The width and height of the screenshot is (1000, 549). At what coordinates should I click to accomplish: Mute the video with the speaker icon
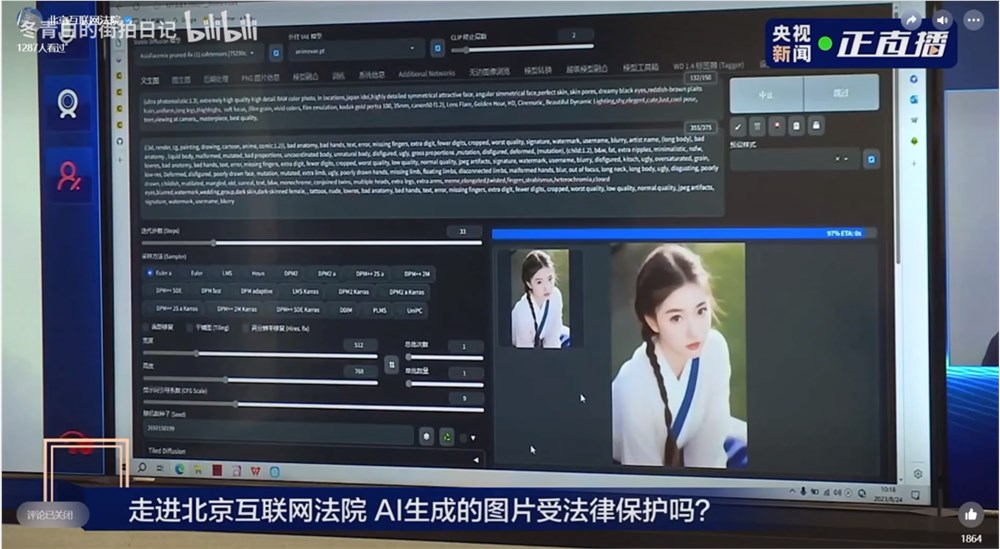(x=942, y=20)
